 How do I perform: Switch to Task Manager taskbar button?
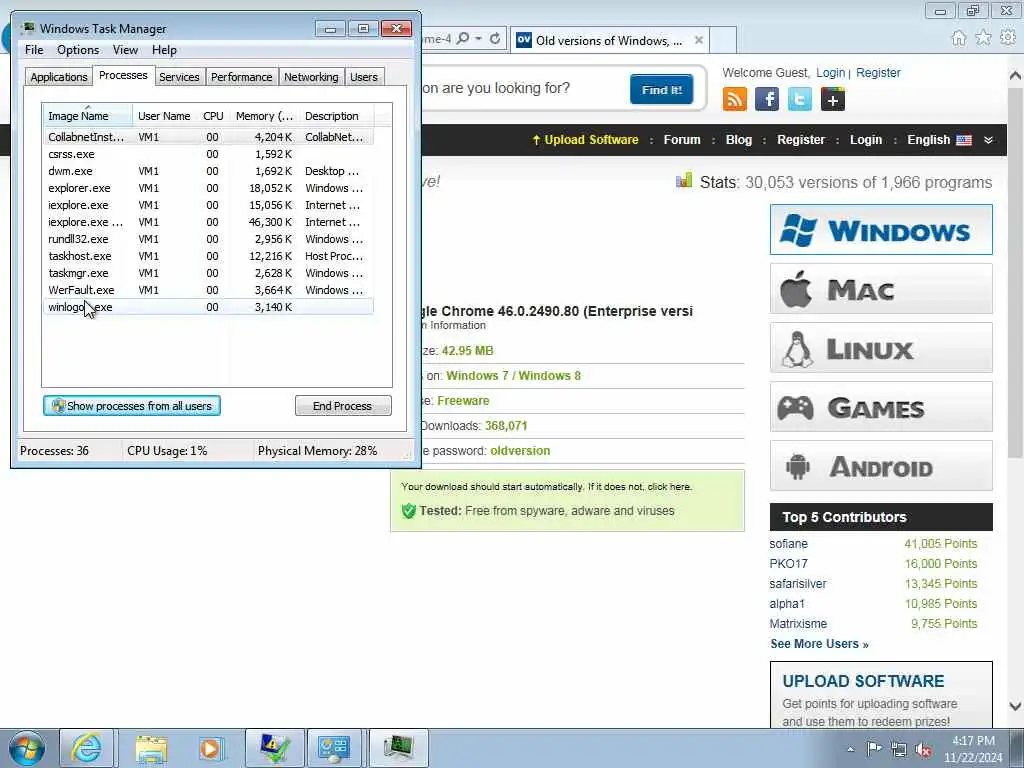pyautogui.click(x=399, y=748)
